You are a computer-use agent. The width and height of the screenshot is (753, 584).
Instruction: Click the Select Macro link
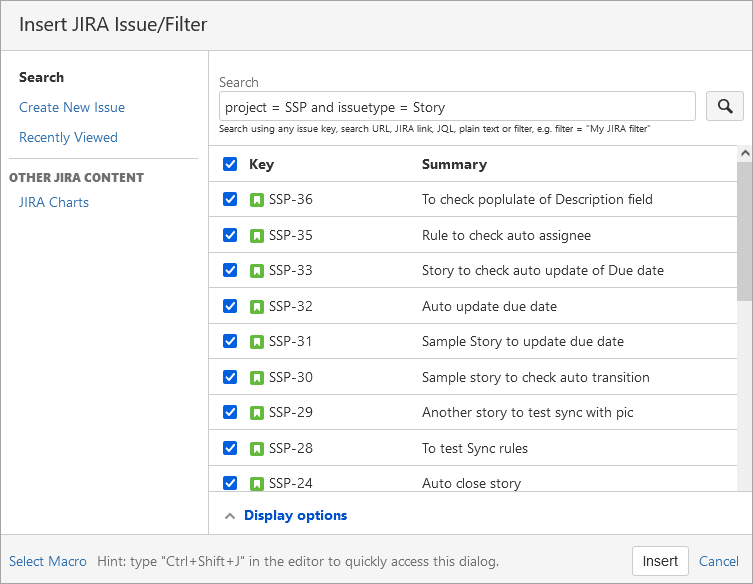point(48,561)
